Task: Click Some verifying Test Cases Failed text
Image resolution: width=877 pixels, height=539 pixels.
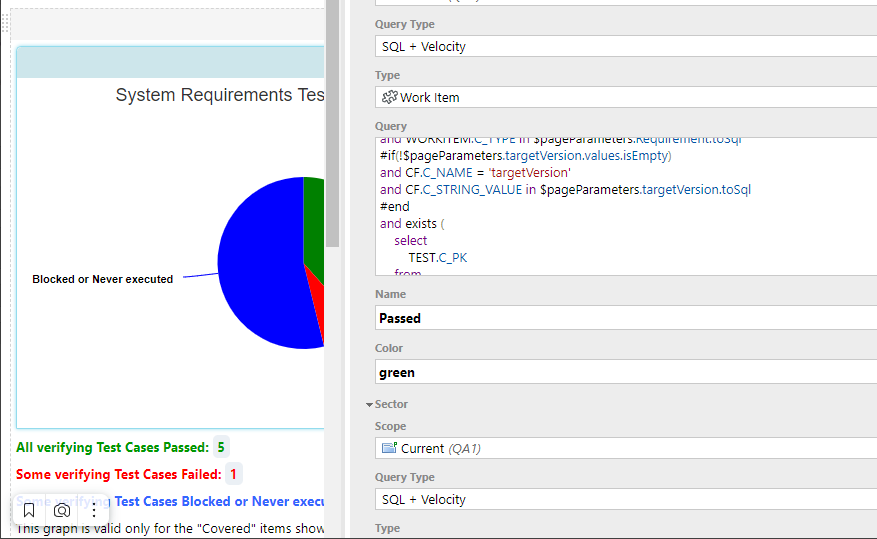Action: coord(119,474)
